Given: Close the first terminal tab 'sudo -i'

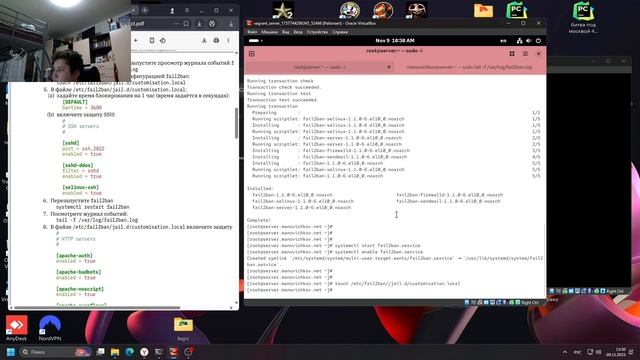Looking at the screenshot, I should point(389,67).
